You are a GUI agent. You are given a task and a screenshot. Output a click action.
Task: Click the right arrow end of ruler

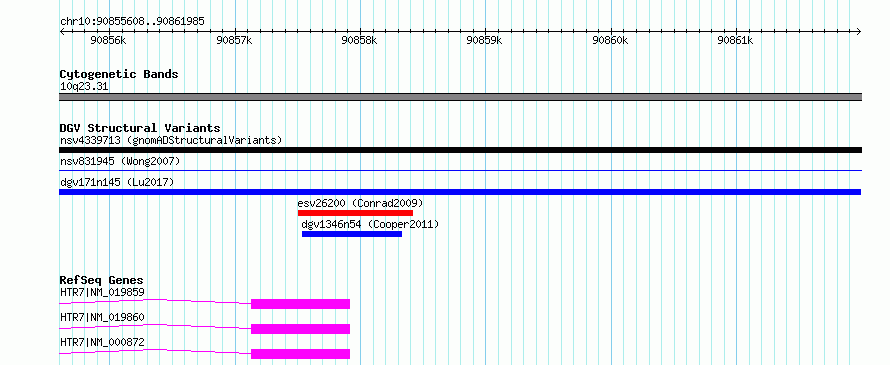858,31
